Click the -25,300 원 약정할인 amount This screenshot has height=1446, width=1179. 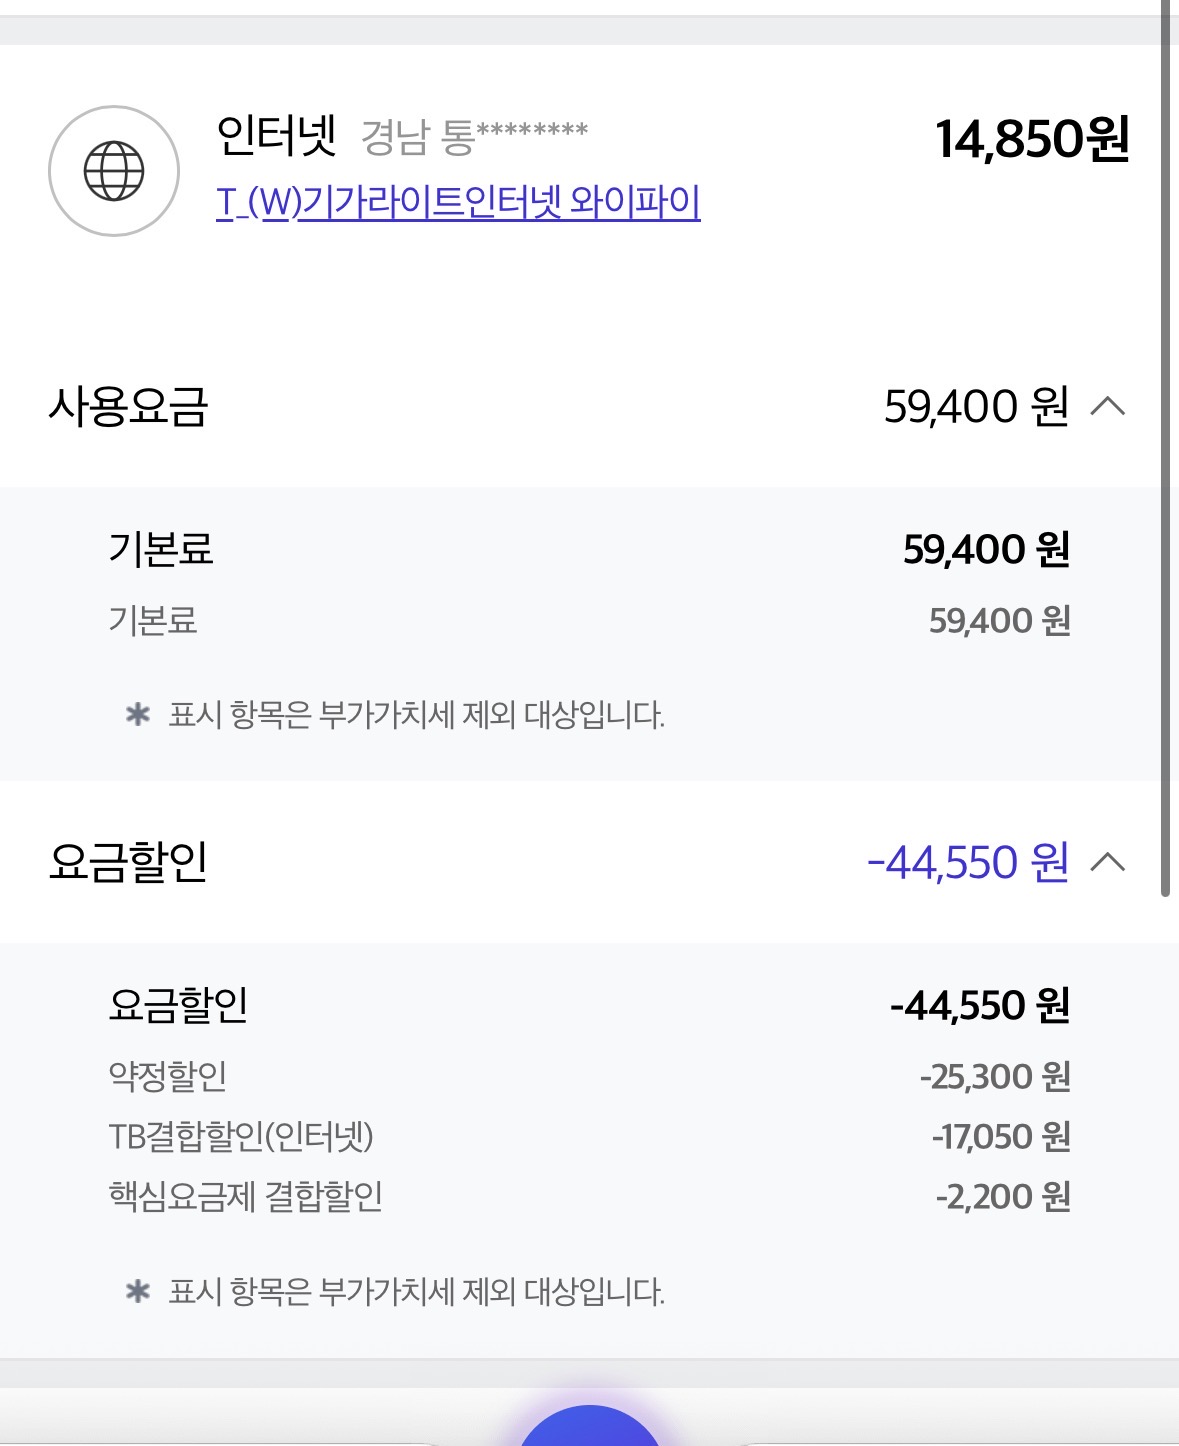pos(995,1076)
